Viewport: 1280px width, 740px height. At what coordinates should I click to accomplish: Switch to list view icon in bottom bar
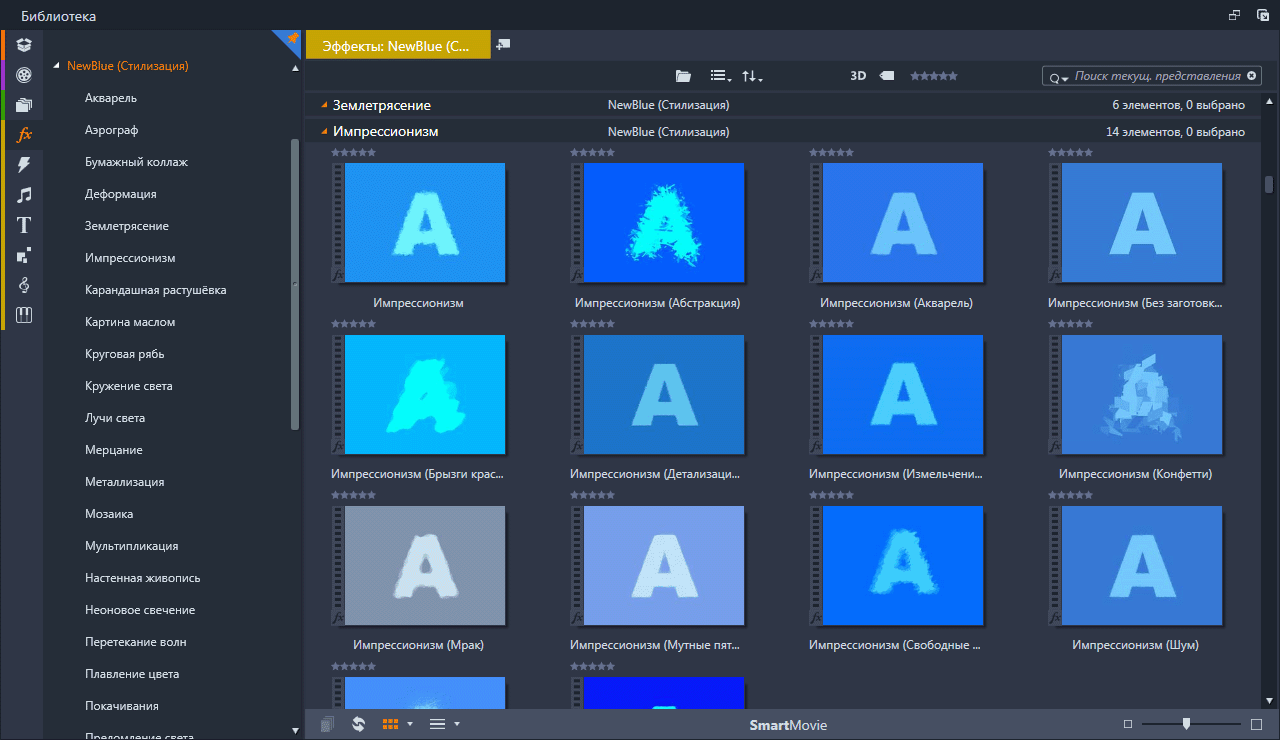tap(437, 724)
